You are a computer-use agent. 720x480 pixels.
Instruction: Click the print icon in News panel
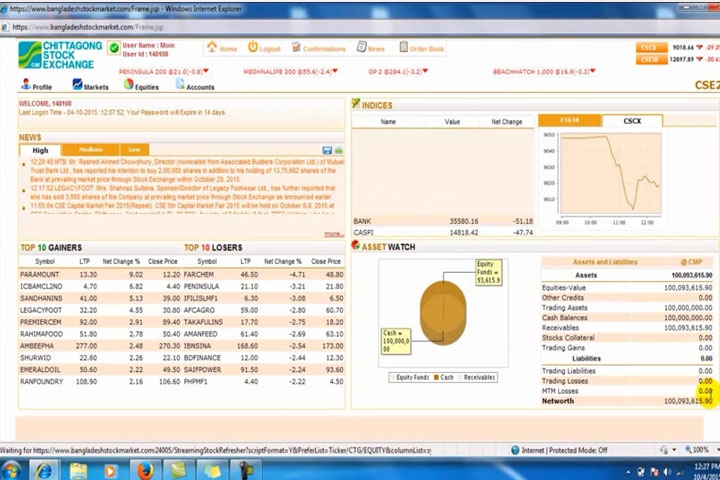(x=338, y=150)
